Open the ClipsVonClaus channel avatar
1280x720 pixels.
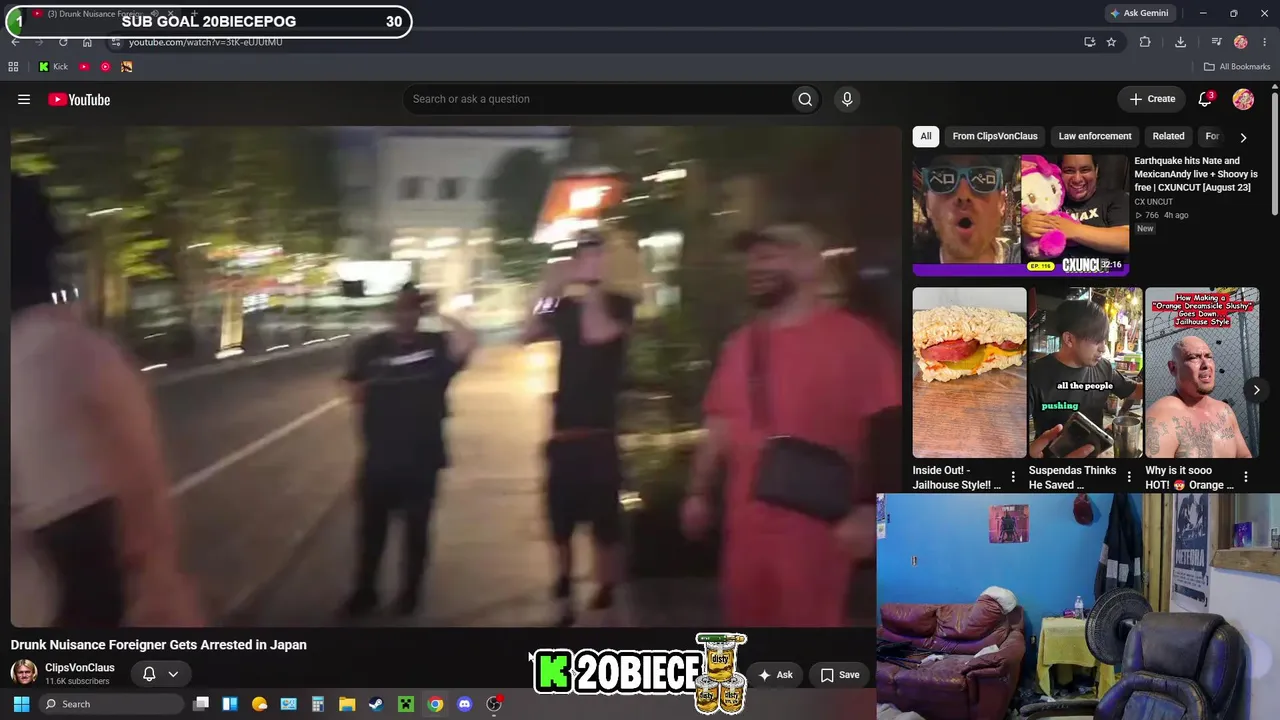pyautogui.click(x=24, y=673)
